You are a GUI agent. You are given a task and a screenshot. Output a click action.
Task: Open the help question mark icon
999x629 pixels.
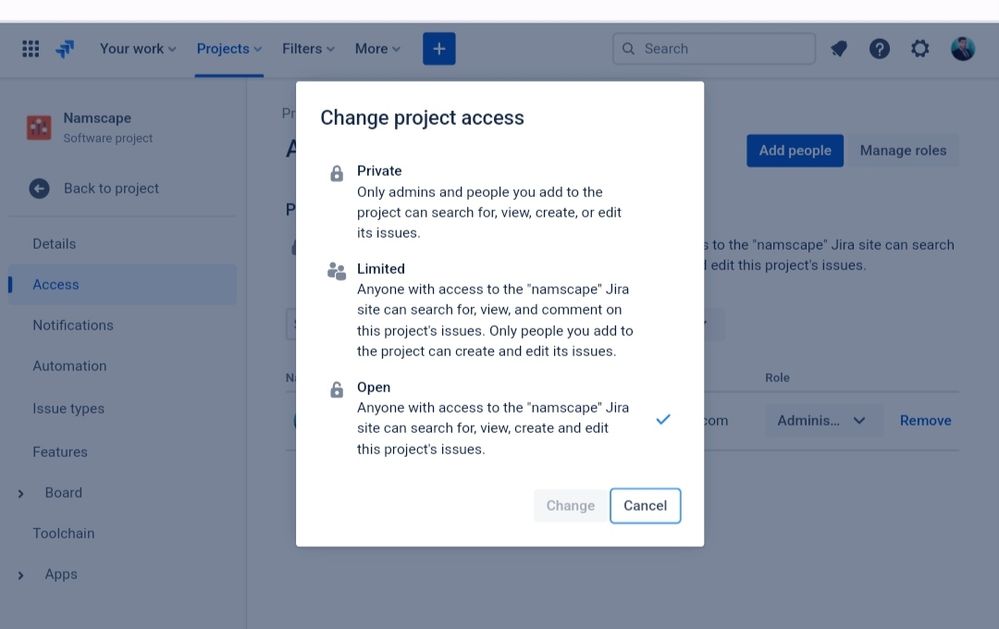pyautogui.click(x=879, y=48)
